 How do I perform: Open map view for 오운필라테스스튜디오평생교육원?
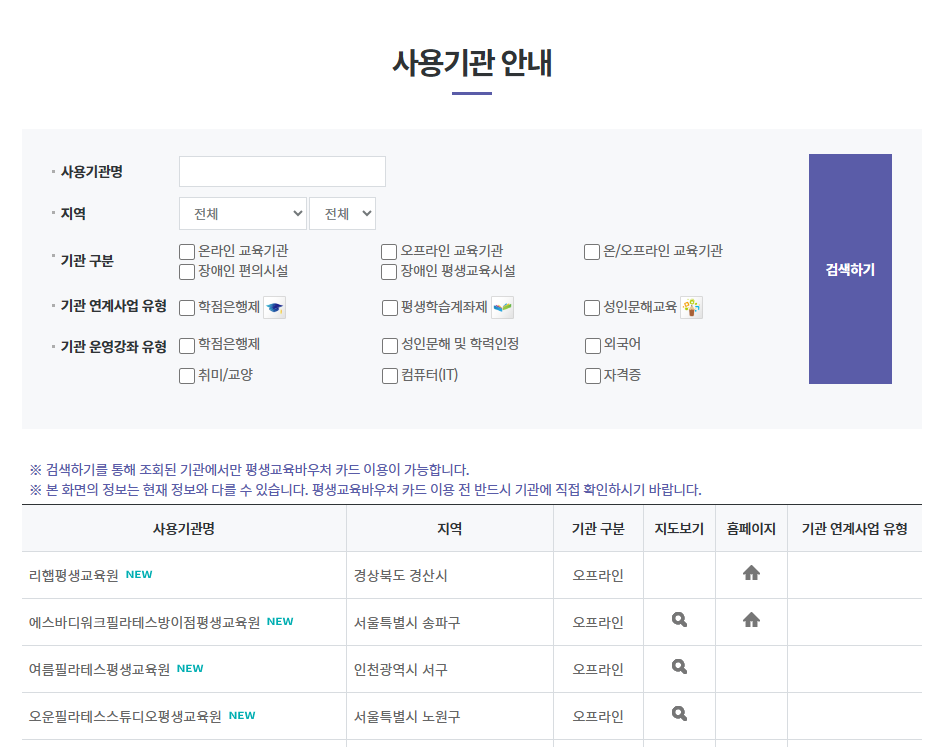pyautogui.click(x=679, y=714)
